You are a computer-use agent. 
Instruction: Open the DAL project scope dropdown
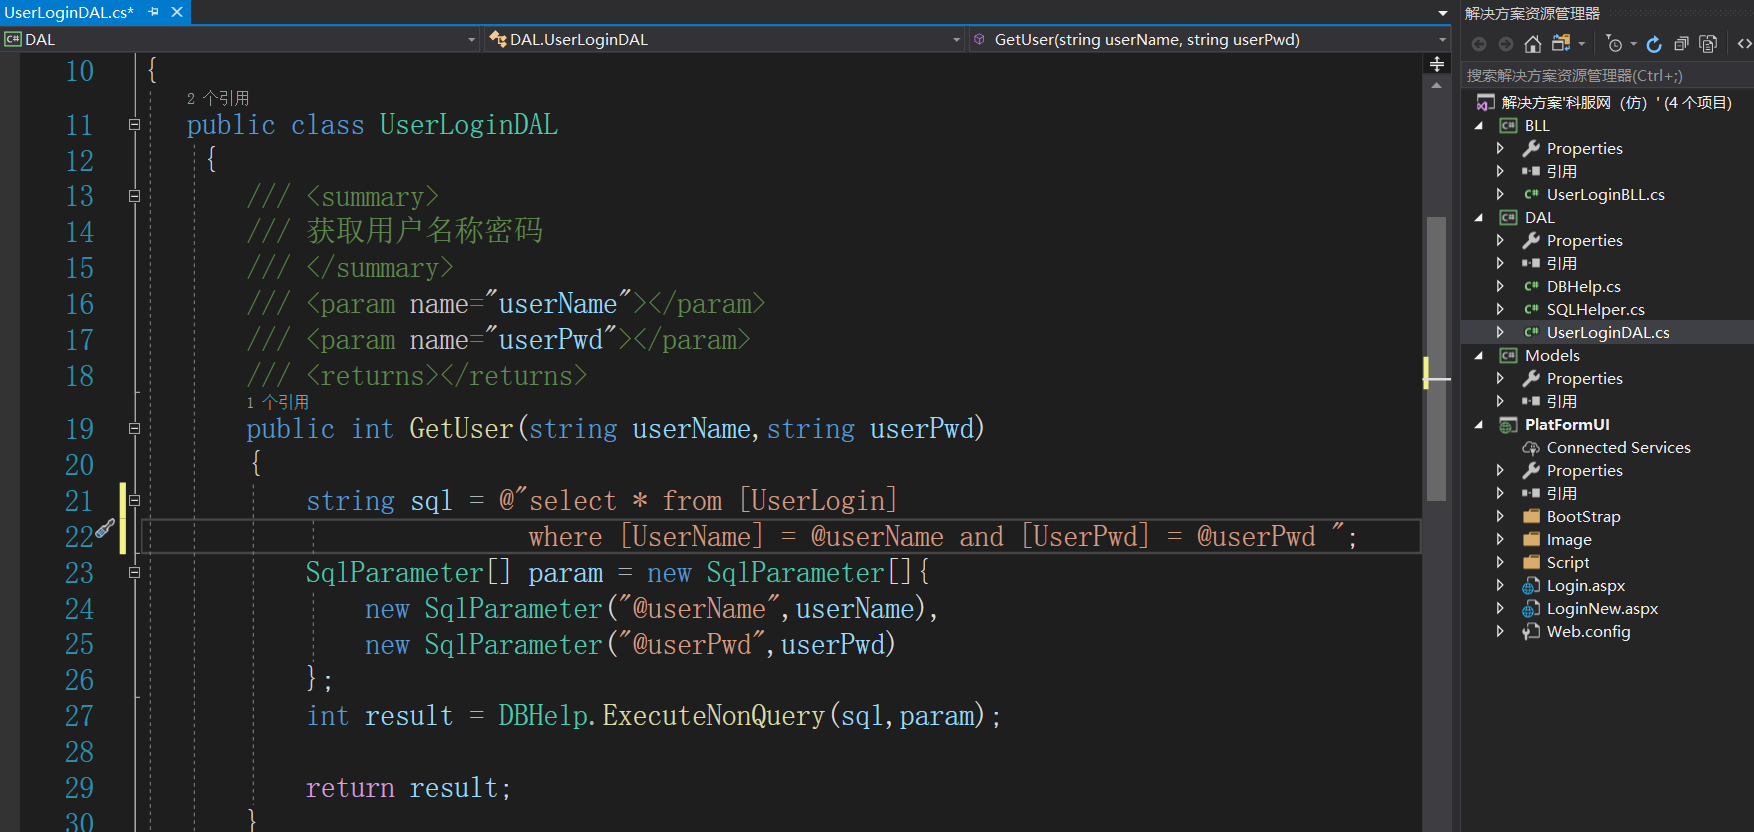click(471, 40)
